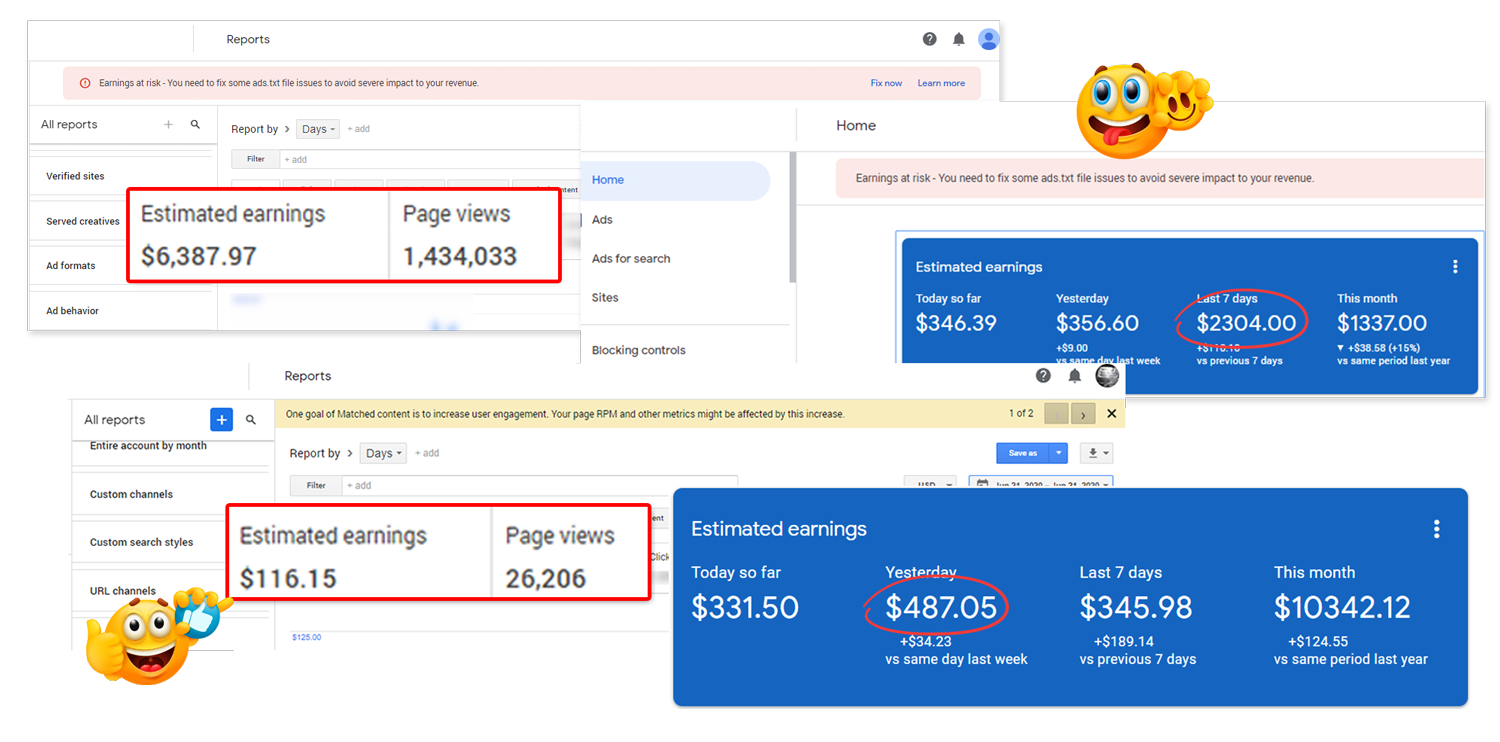Screen dimensions: 1500x742
Task: Open Days dropdown in lower report
Action: [x=384, y=453]
